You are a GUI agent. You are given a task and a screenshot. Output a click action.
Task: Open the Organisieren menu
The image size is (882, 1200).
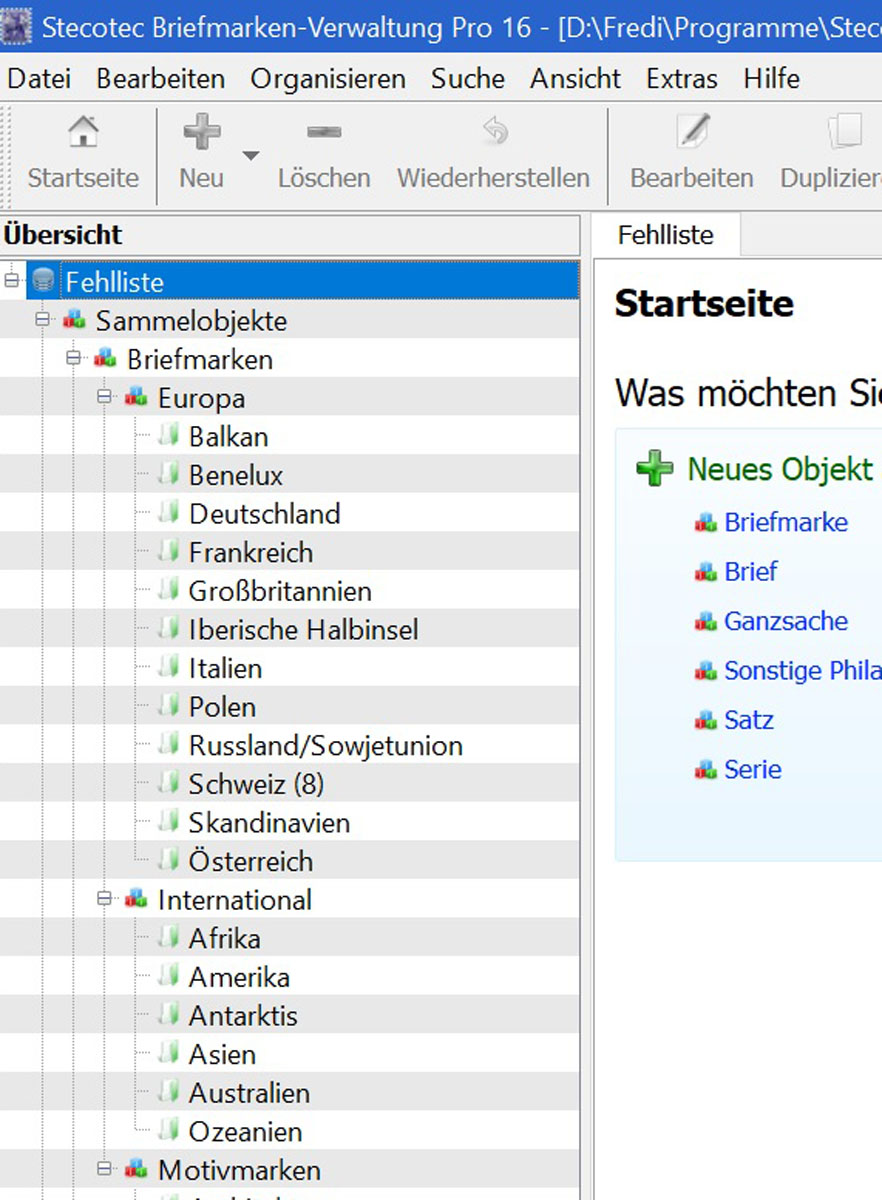click(x=327, y=78)
